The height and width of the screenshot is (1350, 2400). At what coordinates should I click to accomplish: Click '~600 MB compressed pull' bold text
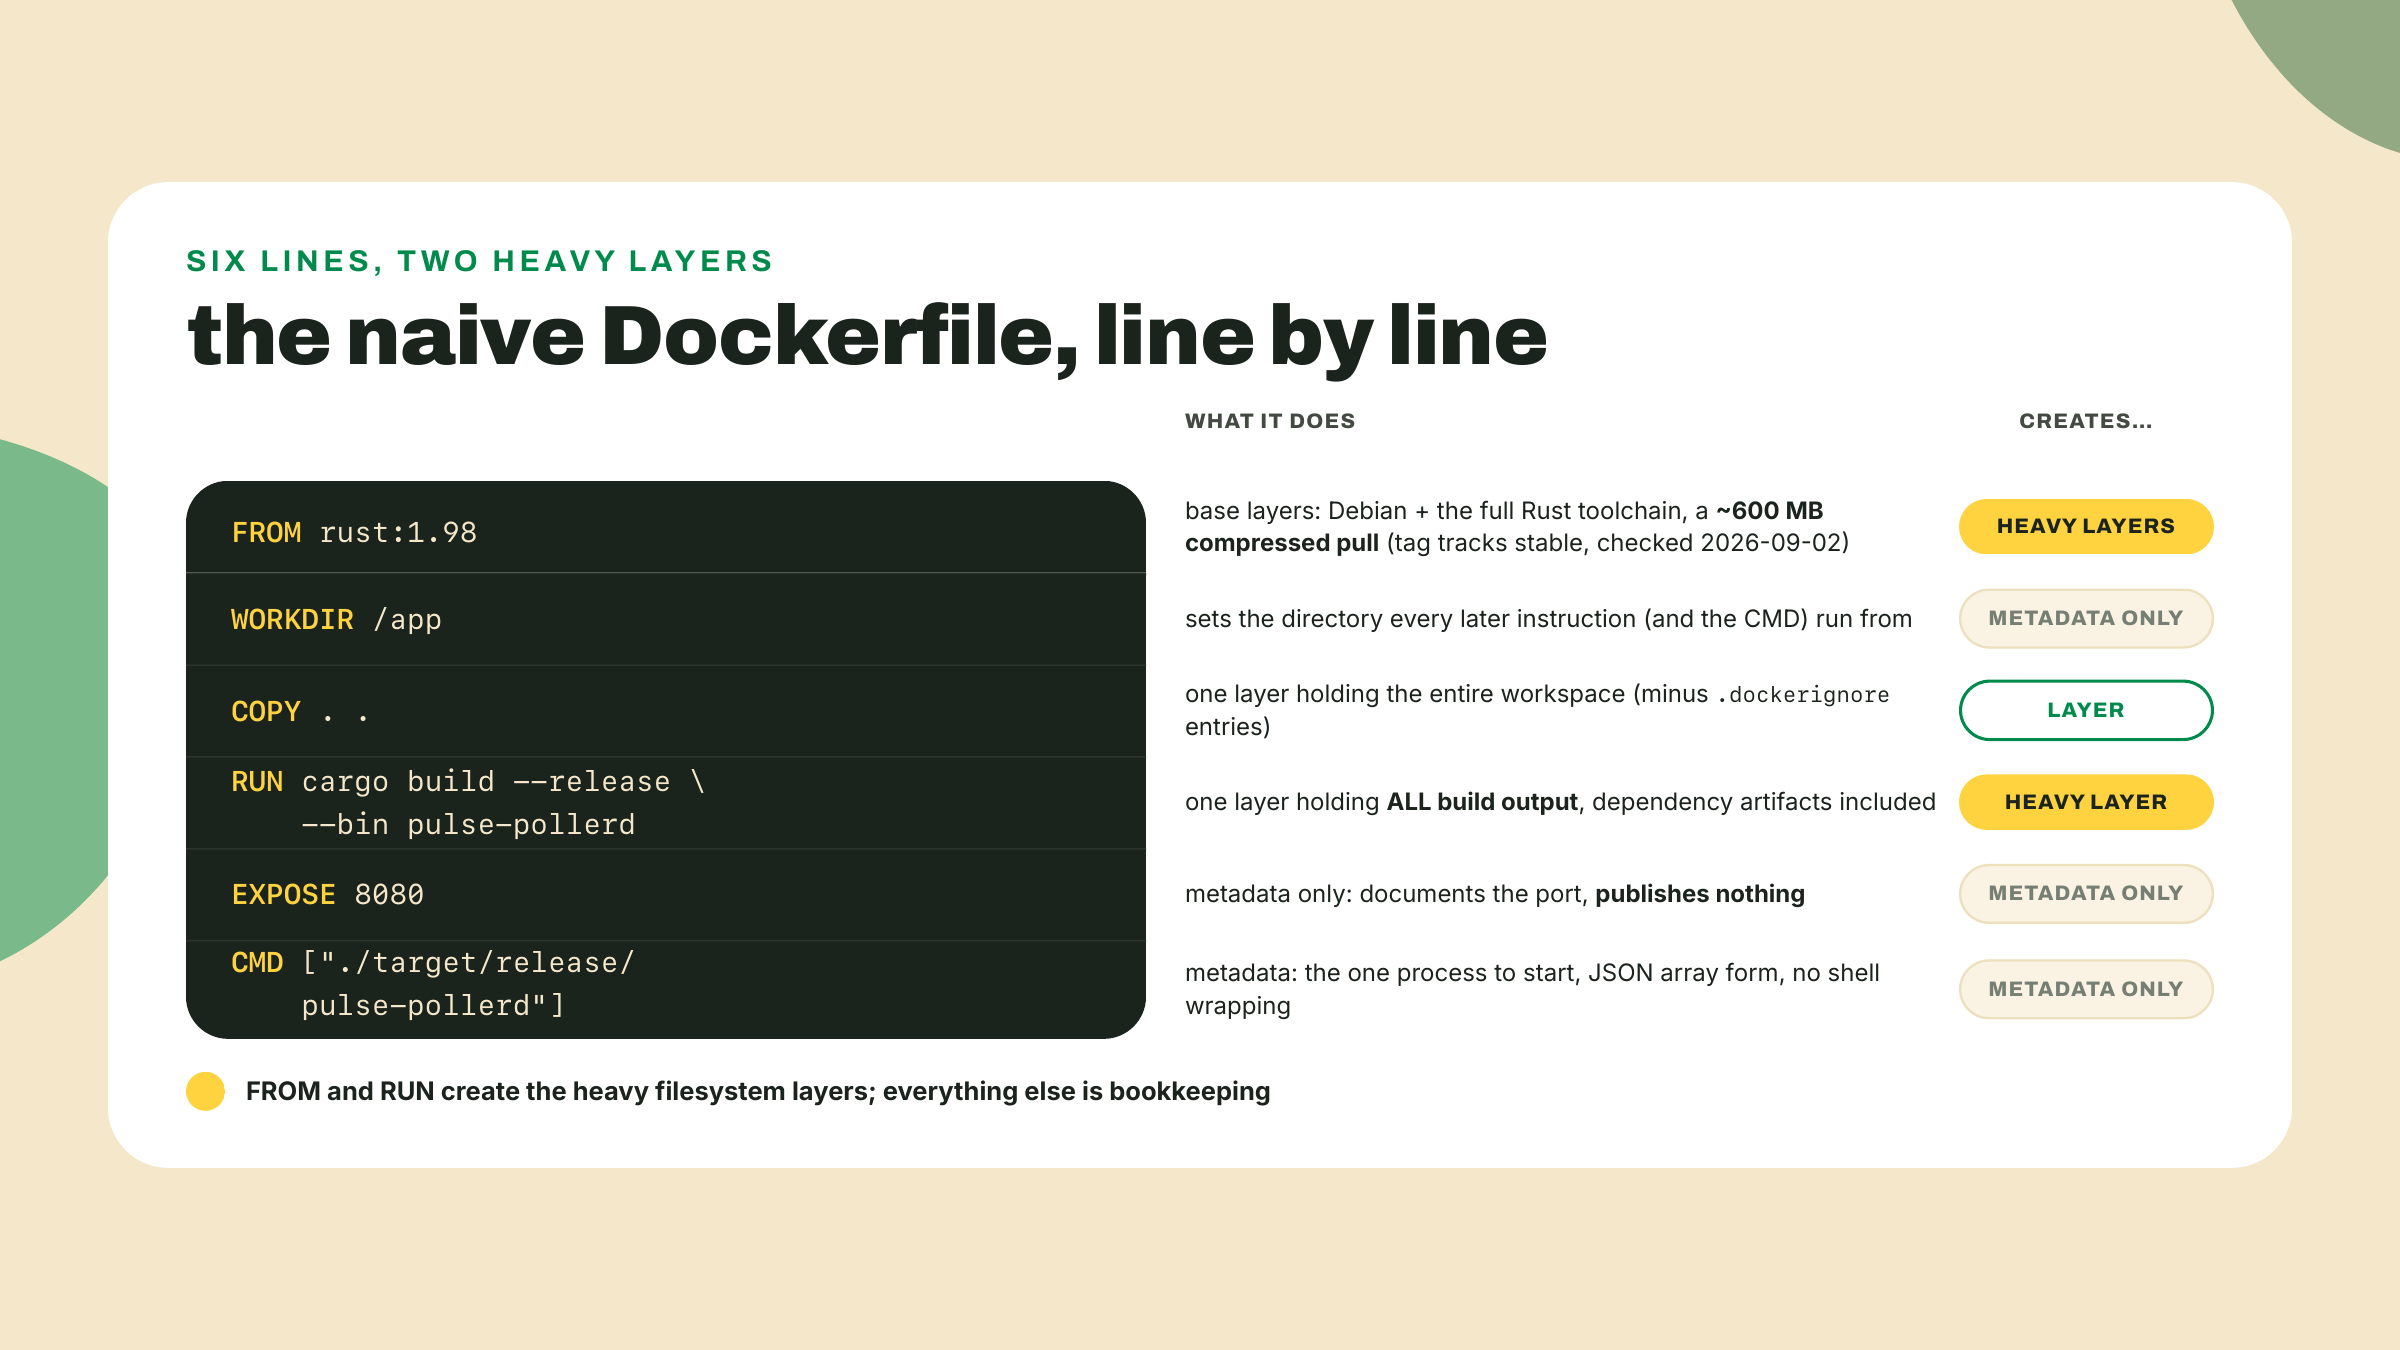click(x=1504, y=527)
